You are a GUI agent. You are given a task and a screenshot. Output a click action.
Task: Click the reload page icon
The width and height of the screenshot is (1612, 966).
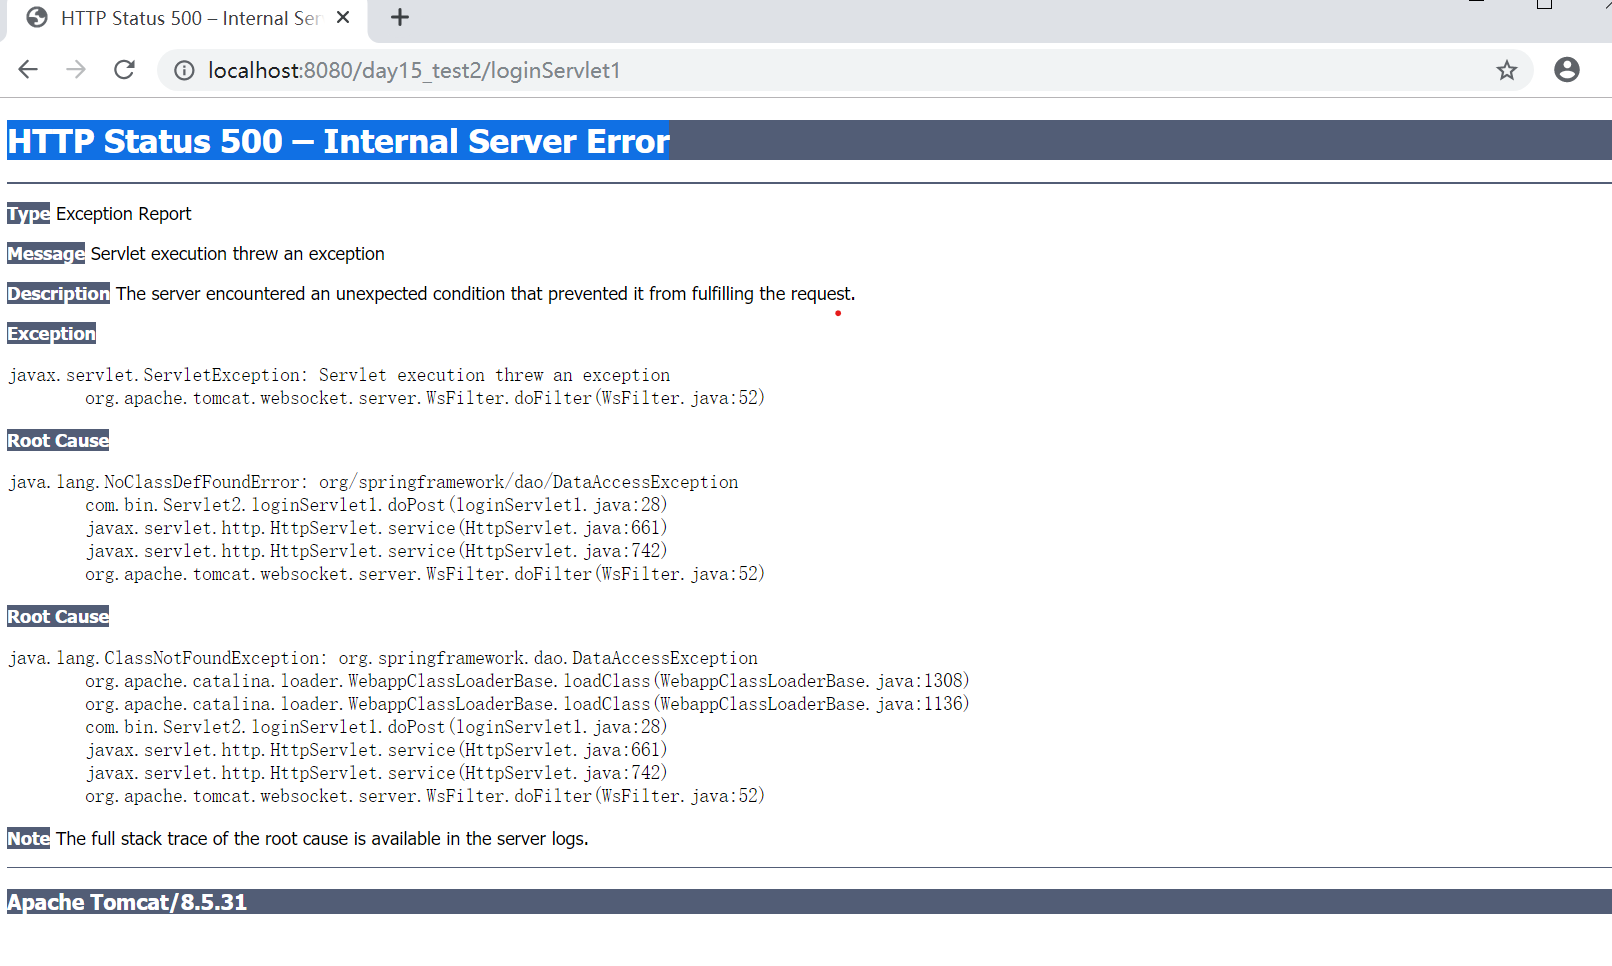click(x=124, y=70)
